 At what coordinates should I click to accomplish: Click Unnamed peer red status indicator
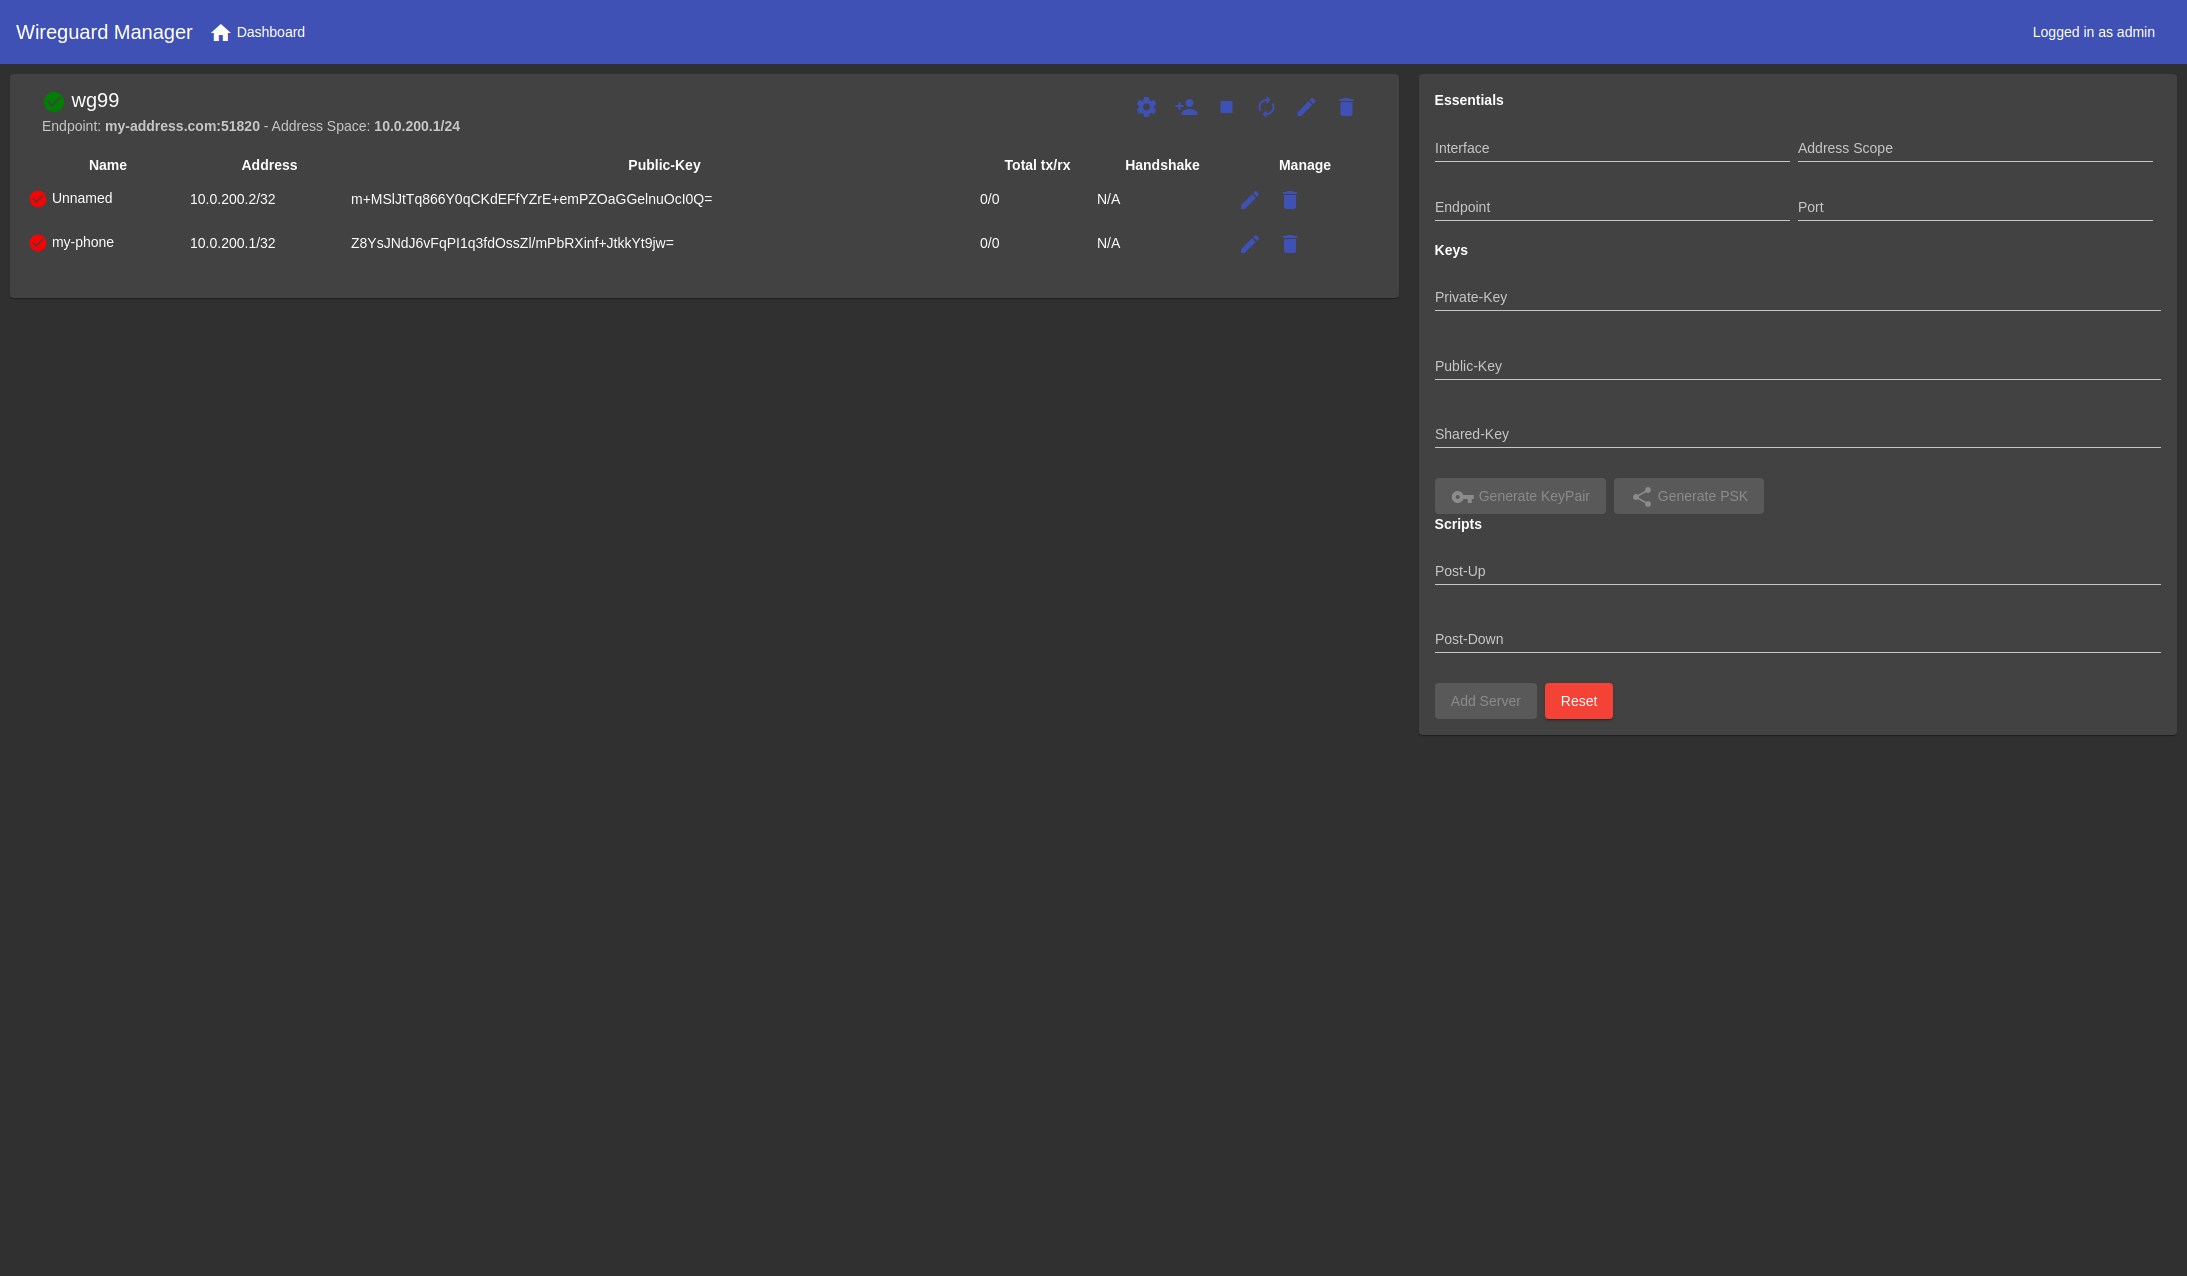click(38, 199)
